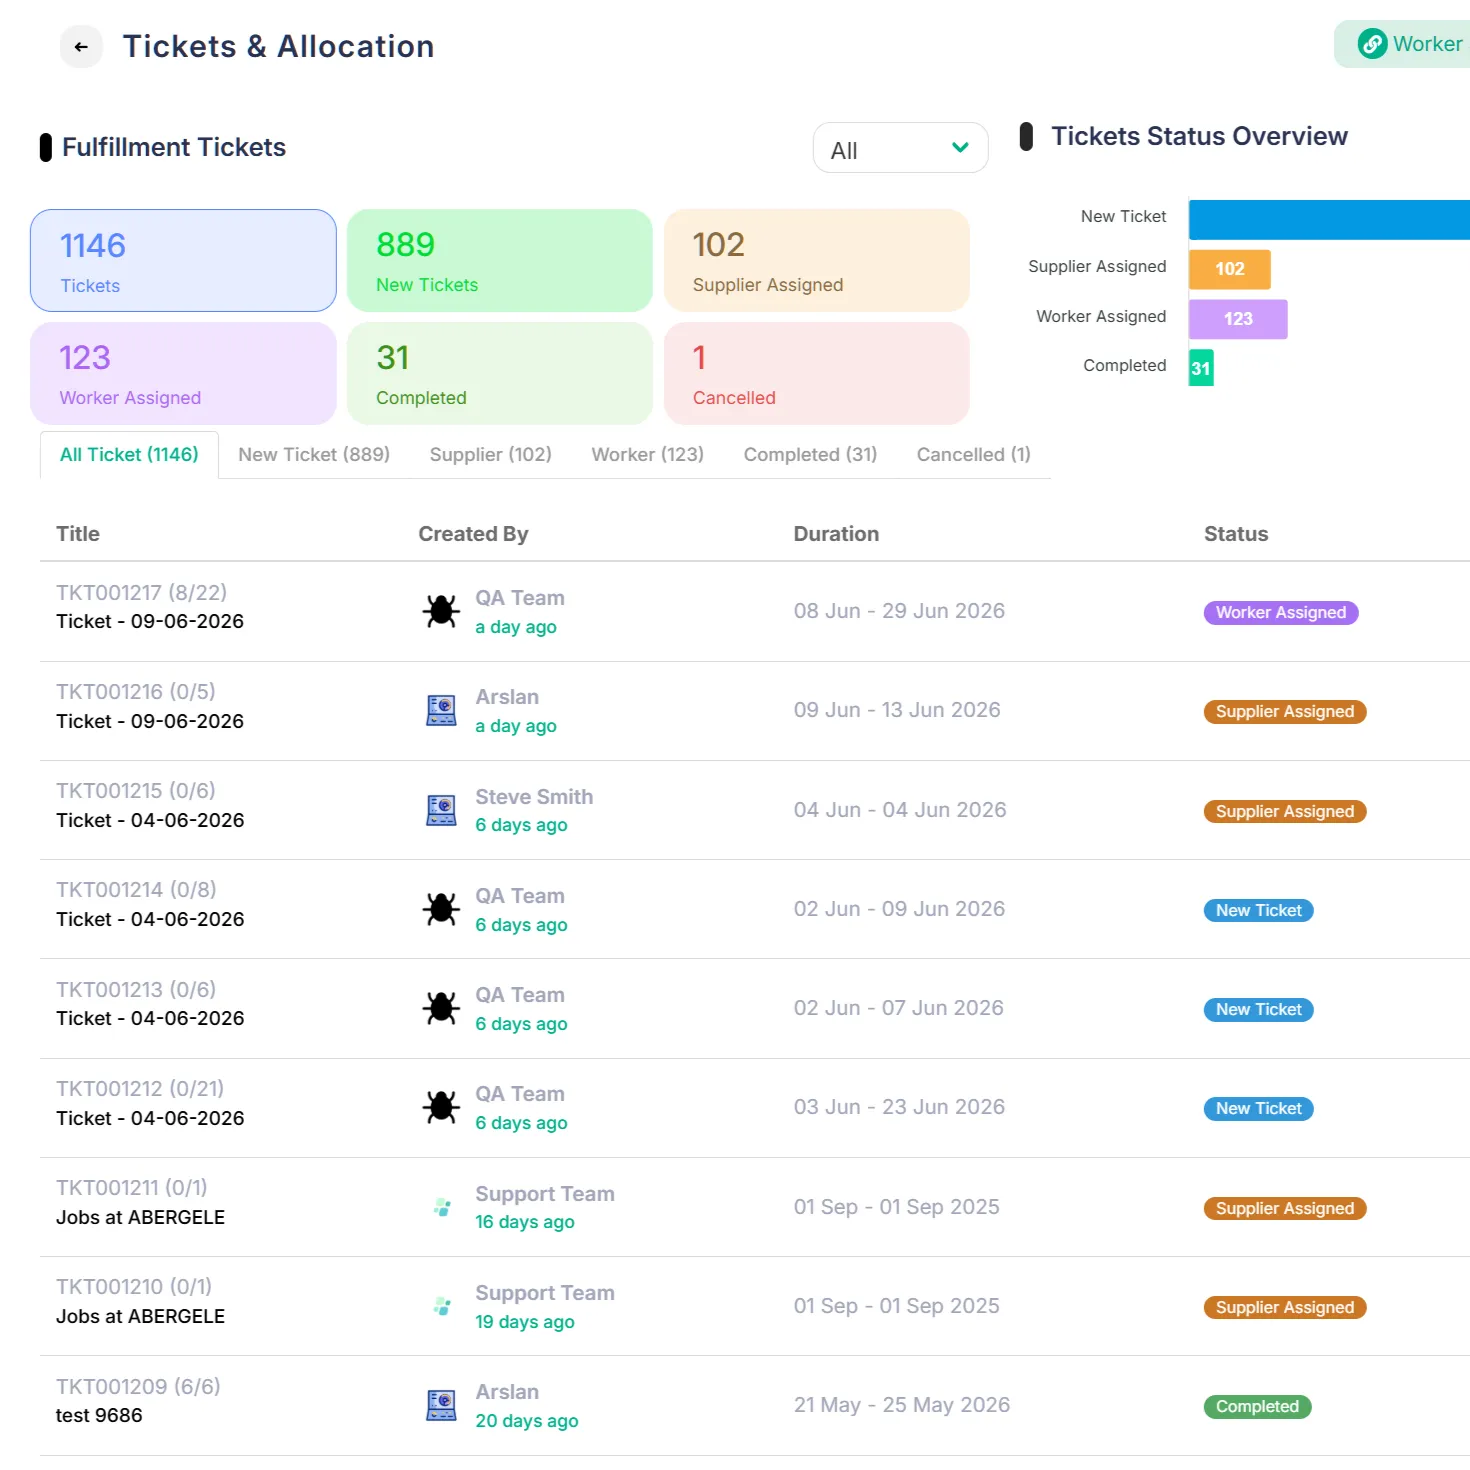Click the green Completed 31 bar

coord(1201,368)
